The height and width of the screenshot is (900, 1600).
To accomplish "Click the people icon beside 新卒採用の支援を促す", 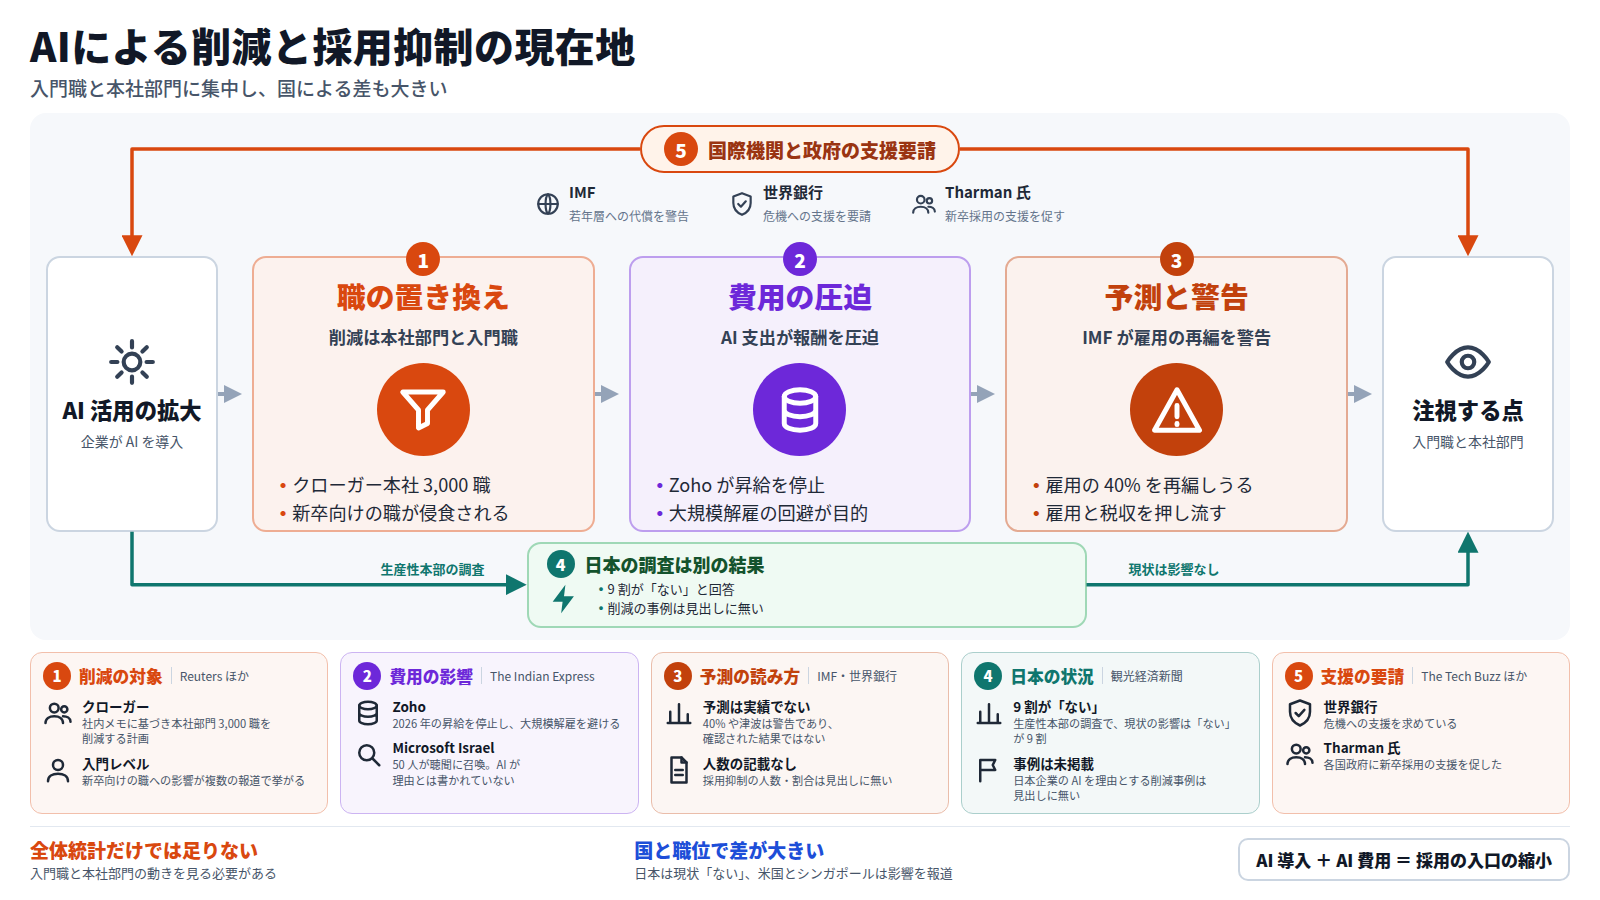I will click(924, 204).
